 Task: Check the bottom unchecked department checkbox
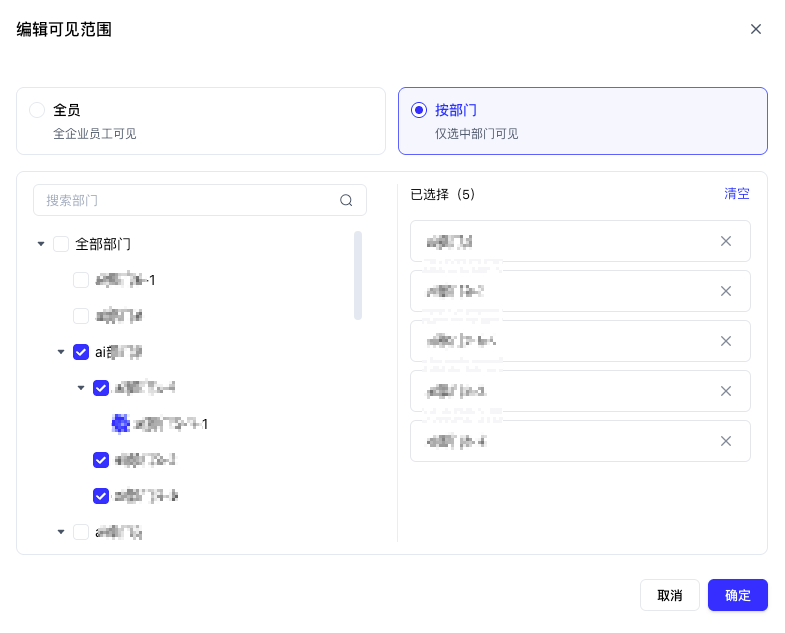pos(81,532)
